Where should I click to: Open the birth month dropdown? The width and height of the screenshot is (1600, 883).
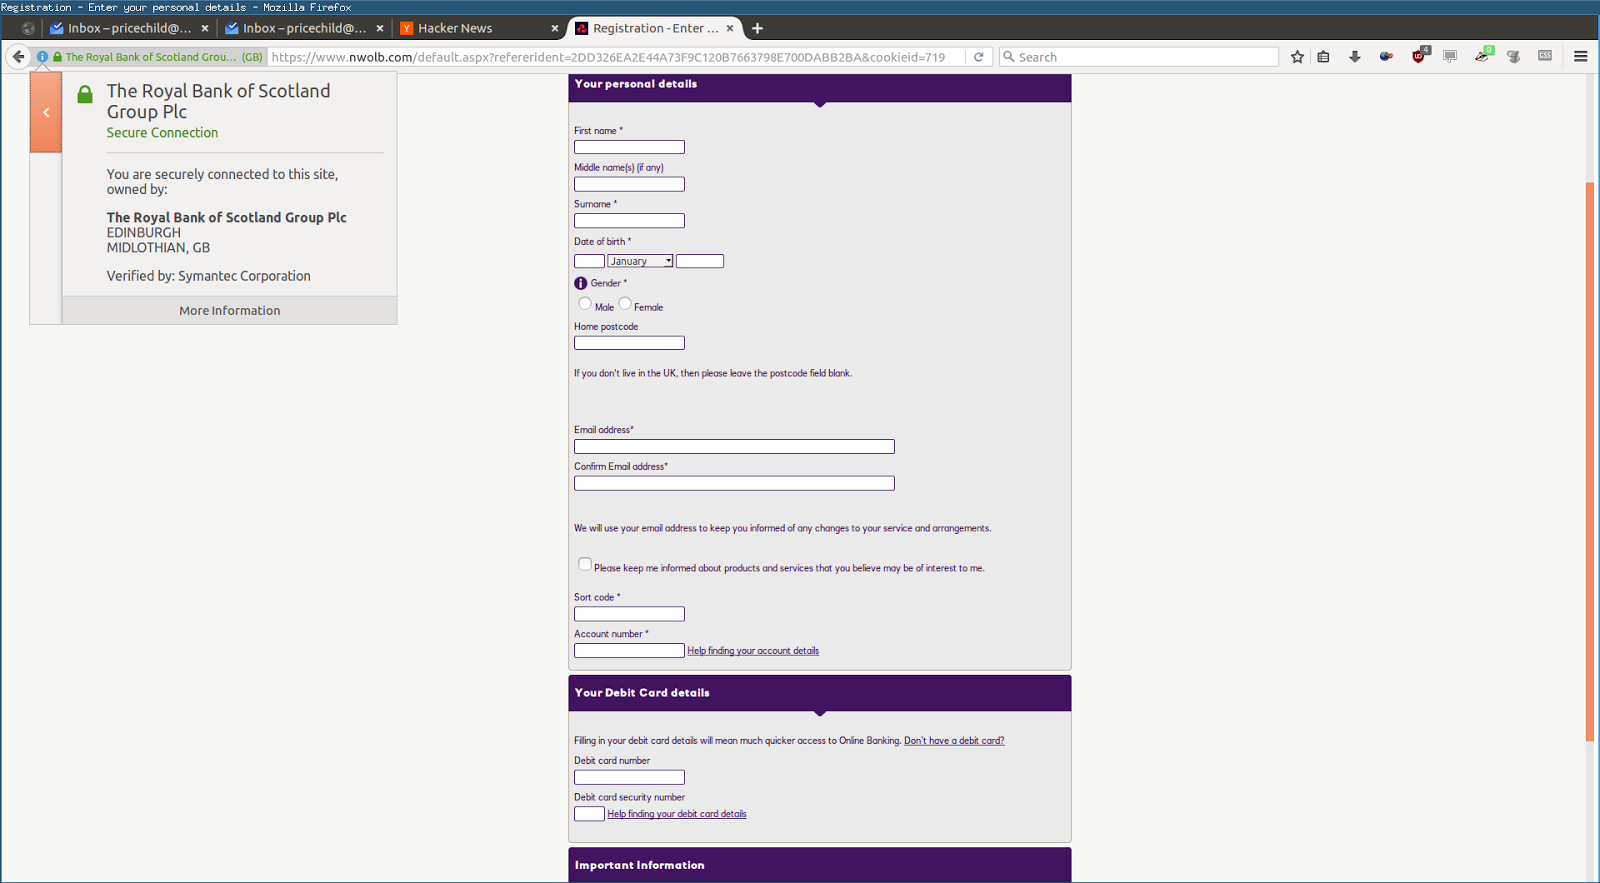(x=640, y=261)
